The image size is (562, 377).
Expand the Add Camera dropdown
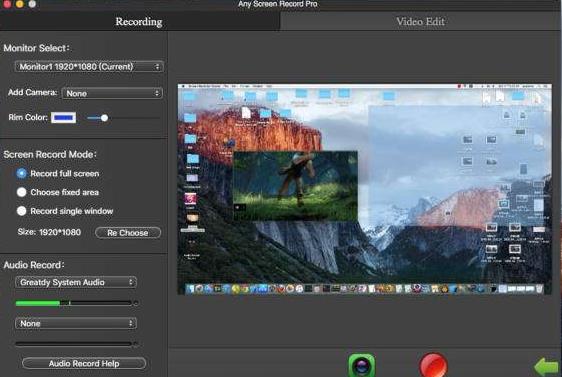pos(112,93)
